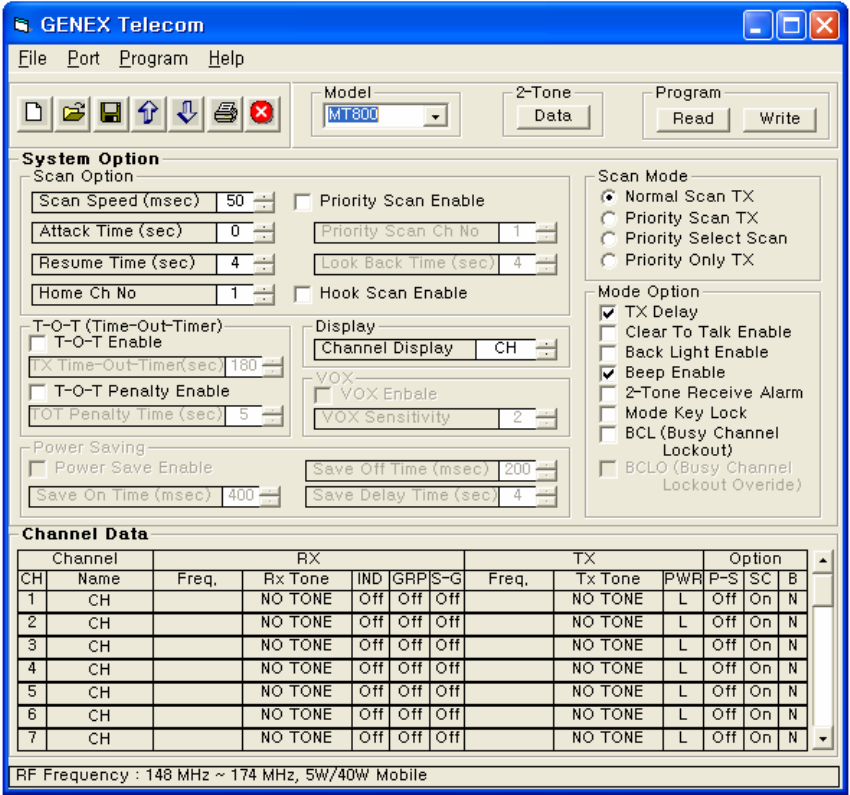This screenshot has height=795, width=850.
Task: Open the Model dropdown list
Action: [x=435, y=116]
